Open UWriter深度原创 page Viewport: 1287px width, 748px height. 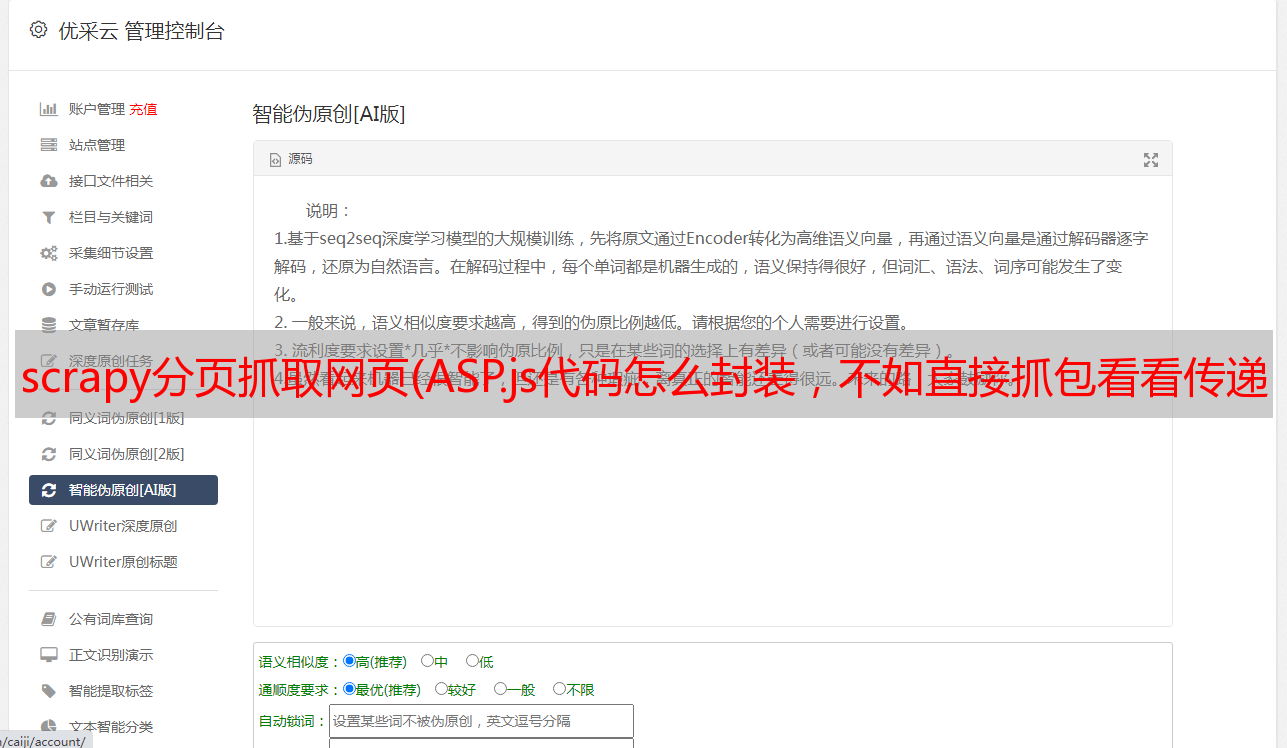[123, 526]
